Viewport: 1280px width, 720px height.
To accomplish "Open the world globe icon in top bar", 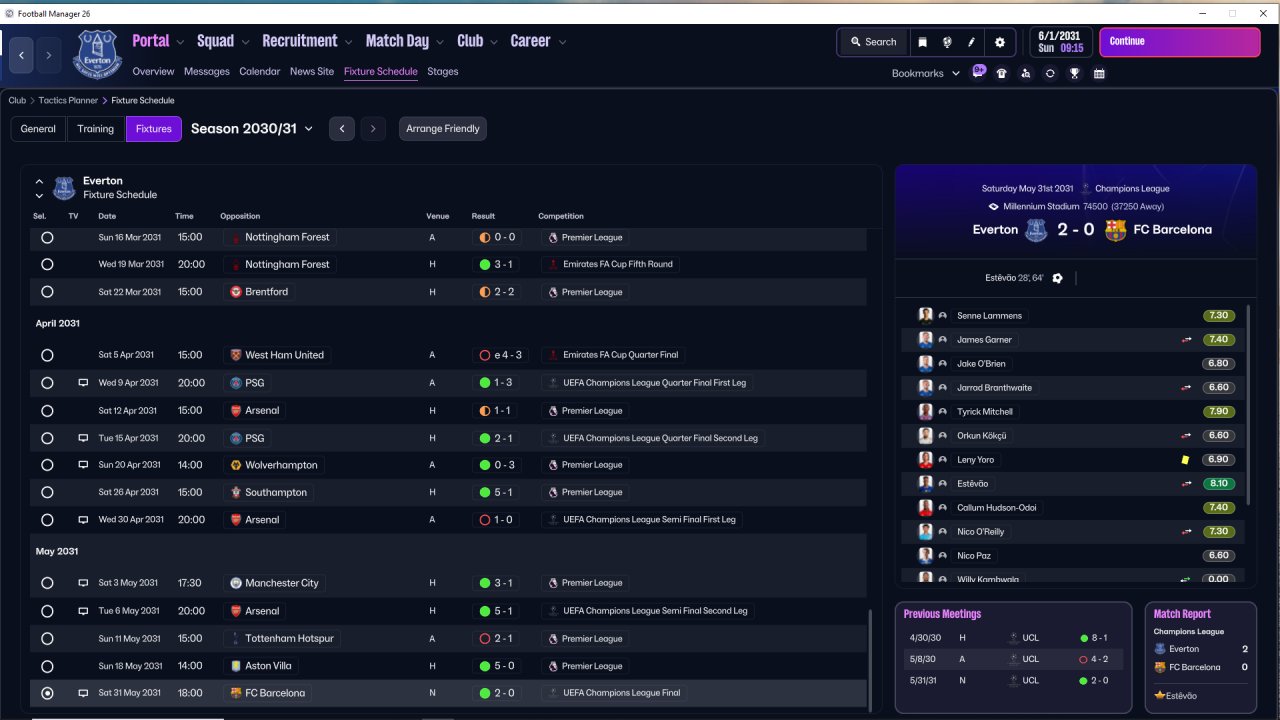I will [946, 42].
